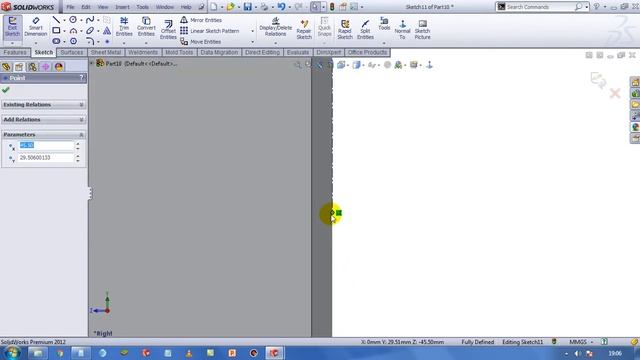Screen dimensions: 640x360
Task: Click the Undo icon
Action: pyautogui.click(x=282, y=7)
